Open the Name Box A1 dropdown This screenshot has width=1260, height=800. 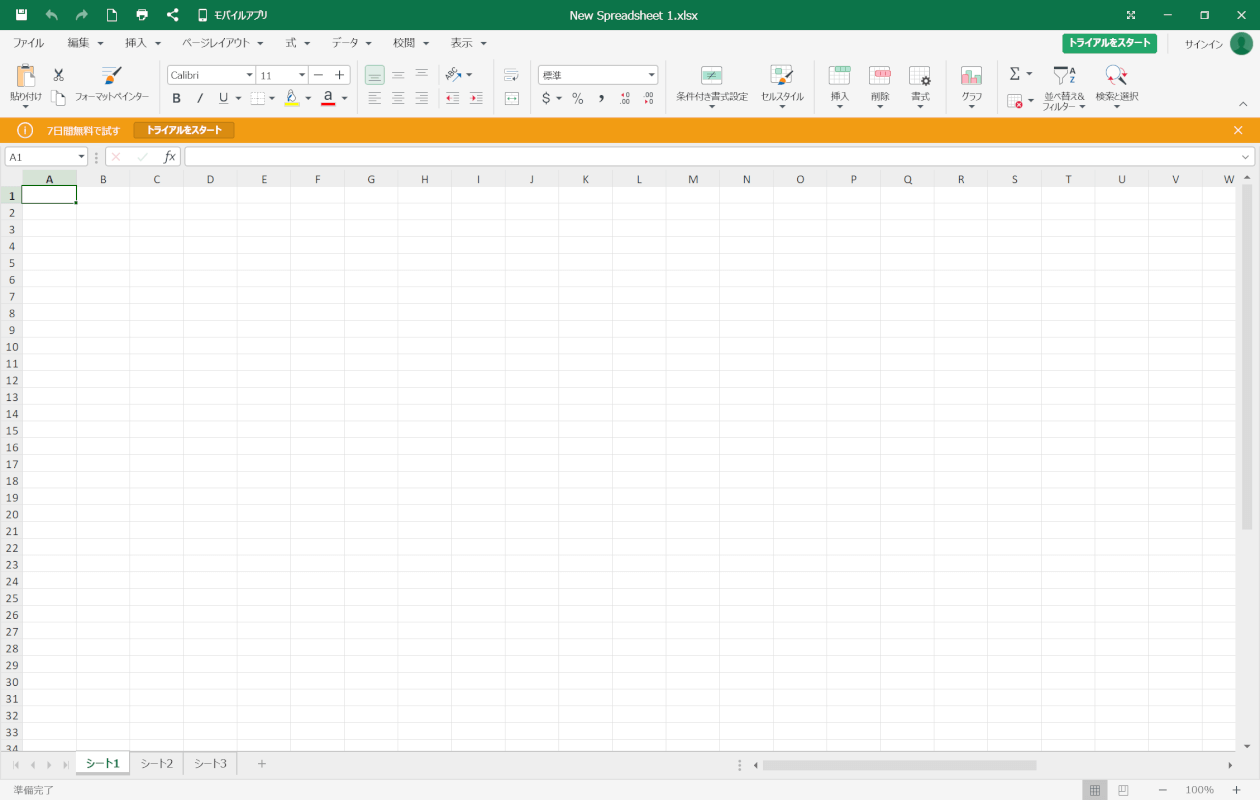click(81, 157)
